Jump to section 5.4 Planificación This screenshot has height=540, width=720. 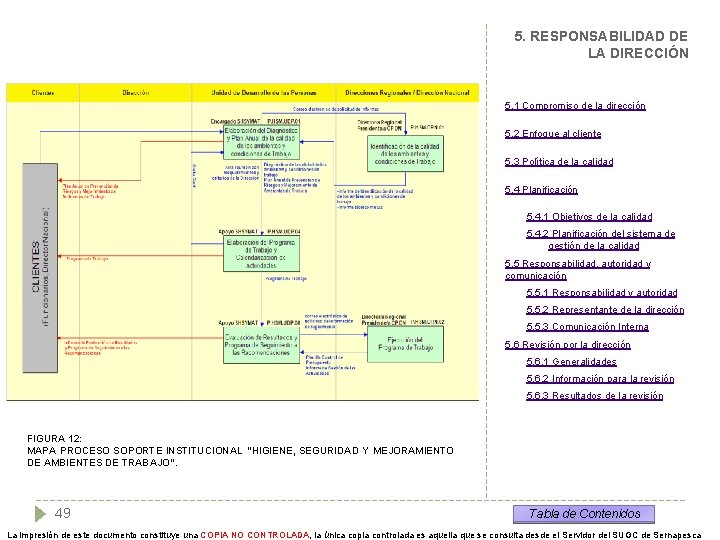click(x=541, y=190)
